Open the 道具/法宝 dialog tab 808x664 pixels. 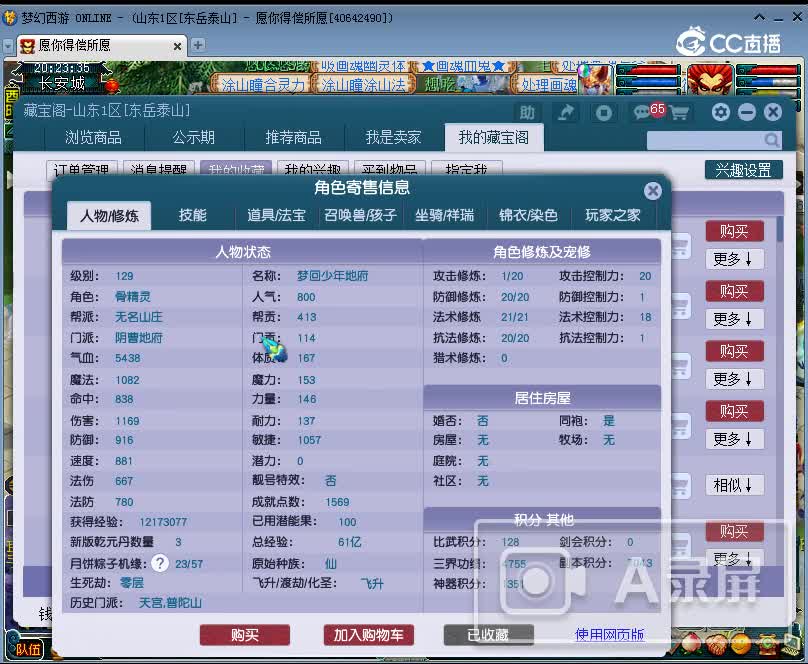click(276, 215)
